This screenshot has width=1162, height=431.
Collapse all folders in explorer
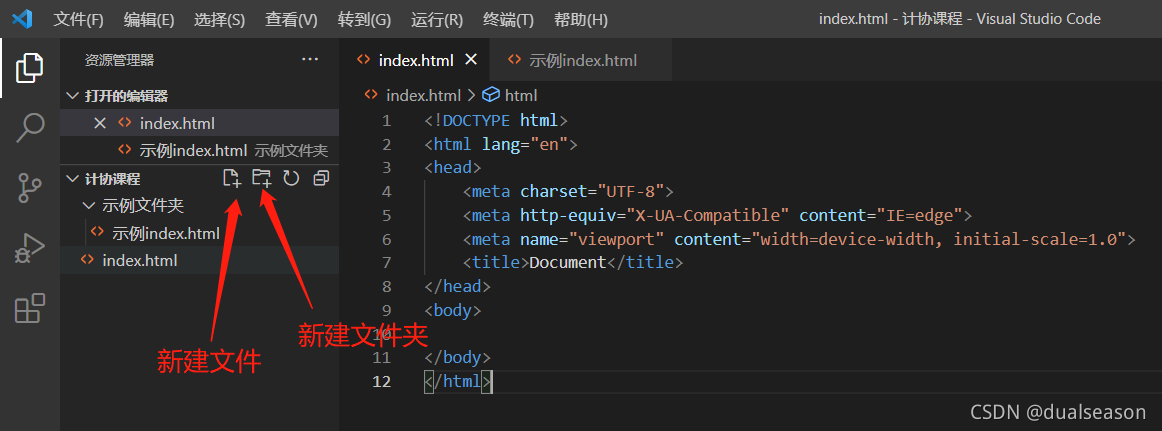(x=321, y=178)
